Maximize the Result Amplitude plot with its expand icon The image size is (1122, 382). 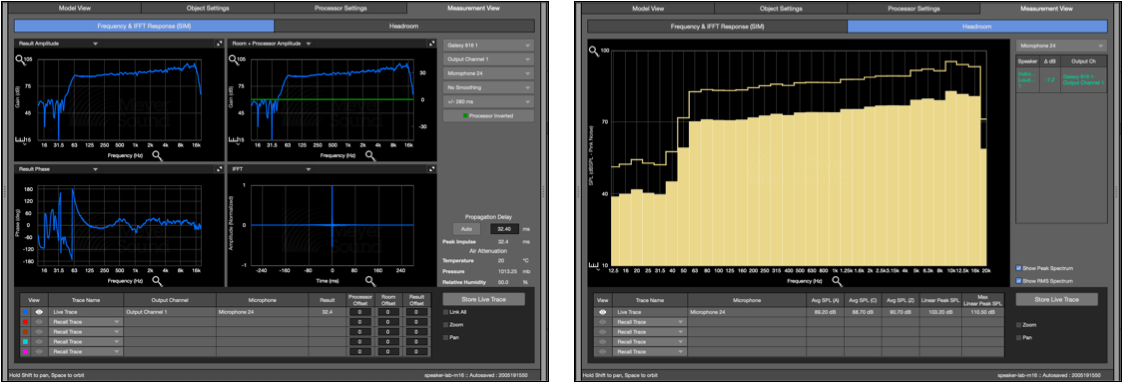(220, 44)
